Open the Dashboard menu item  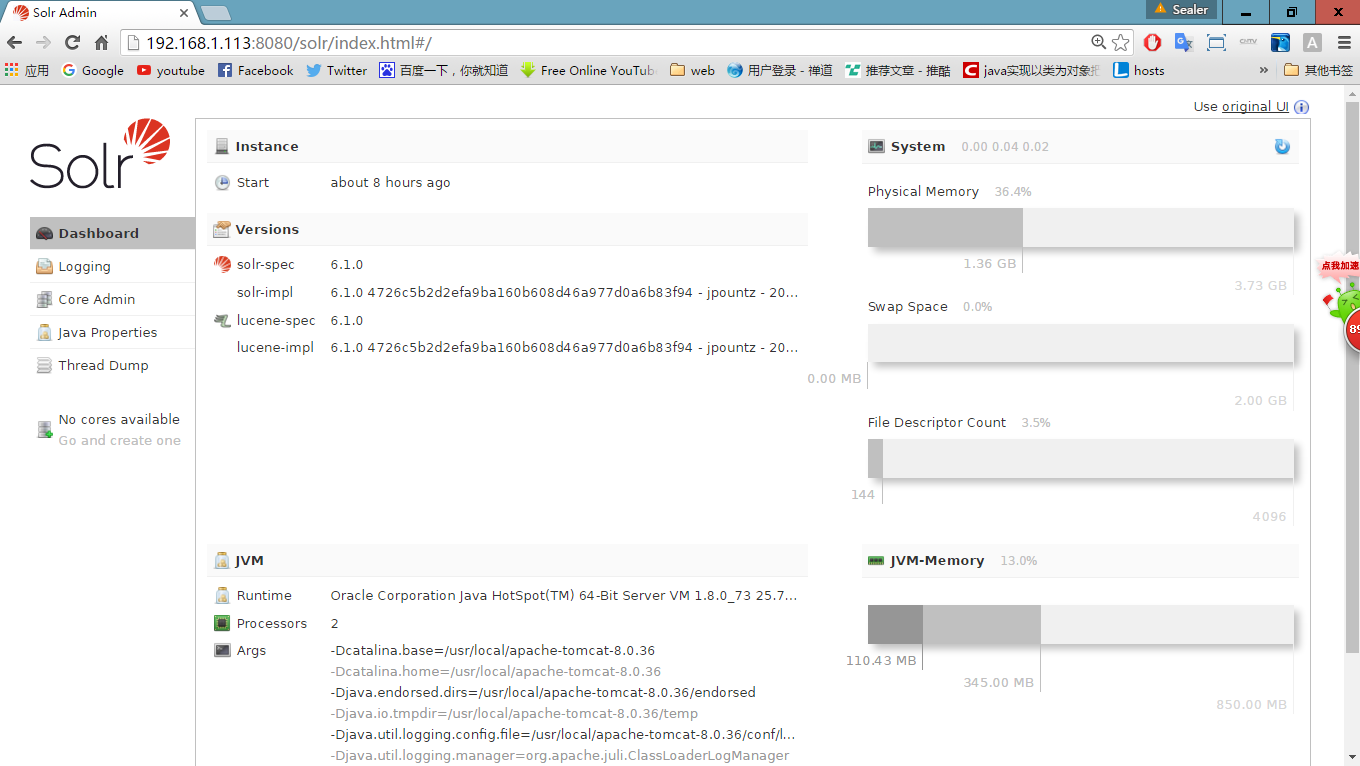(x=112, y=233)
